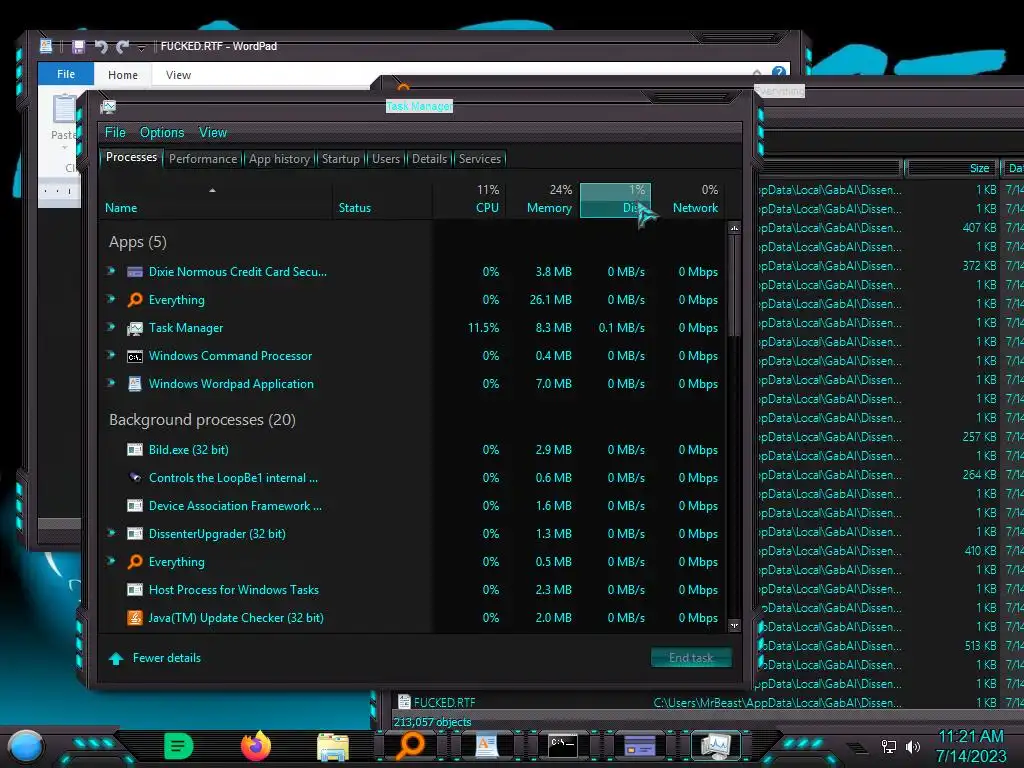The image size is (1024, 768).
Task: Expand the background Everything process
Action: pyautogui.click(x=111, y=560)
